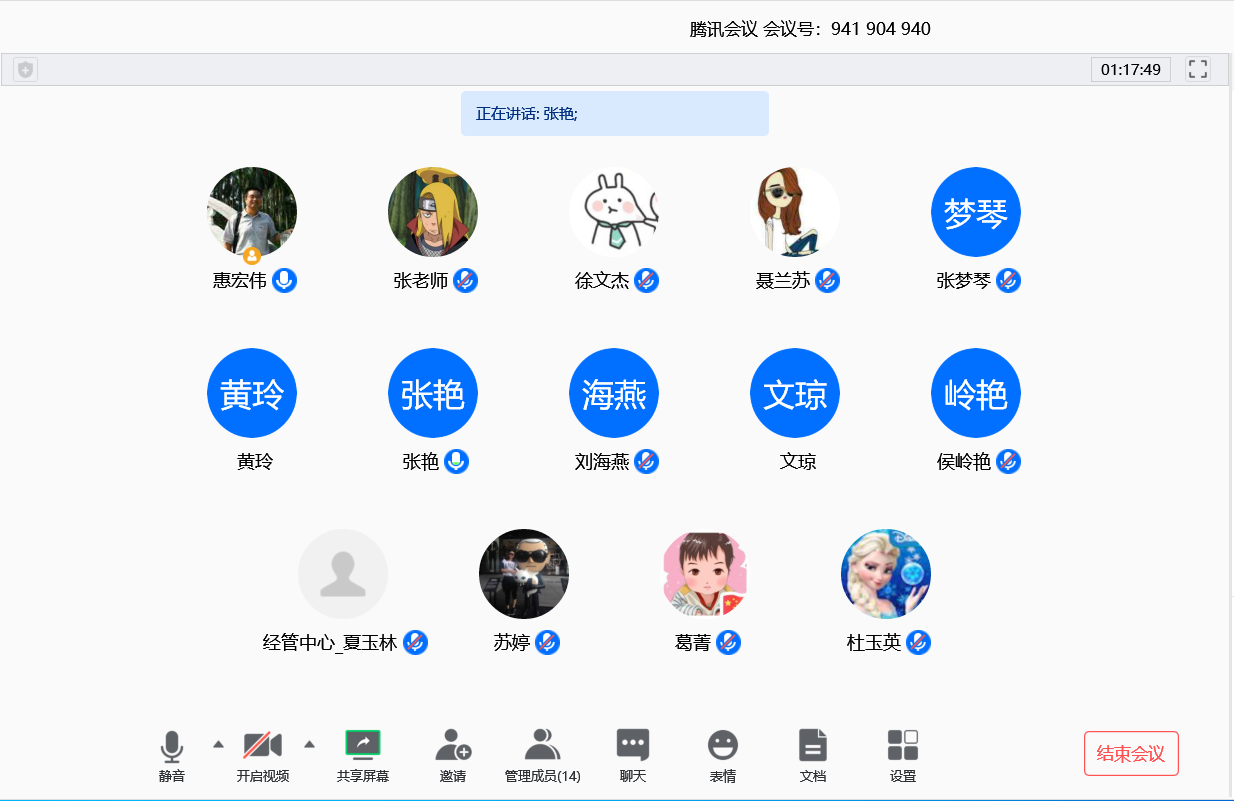Select the blue 文琼 avatar circle

tap(795, 393)
